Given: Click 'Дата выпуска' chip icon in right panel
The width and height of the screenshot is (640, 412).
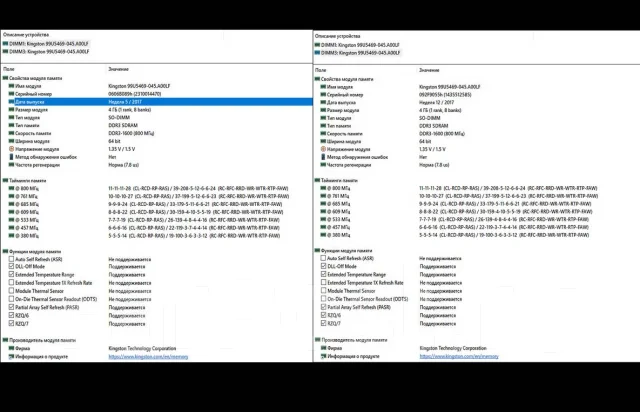Looking at the screenshot, I should [x=323, y=102].
